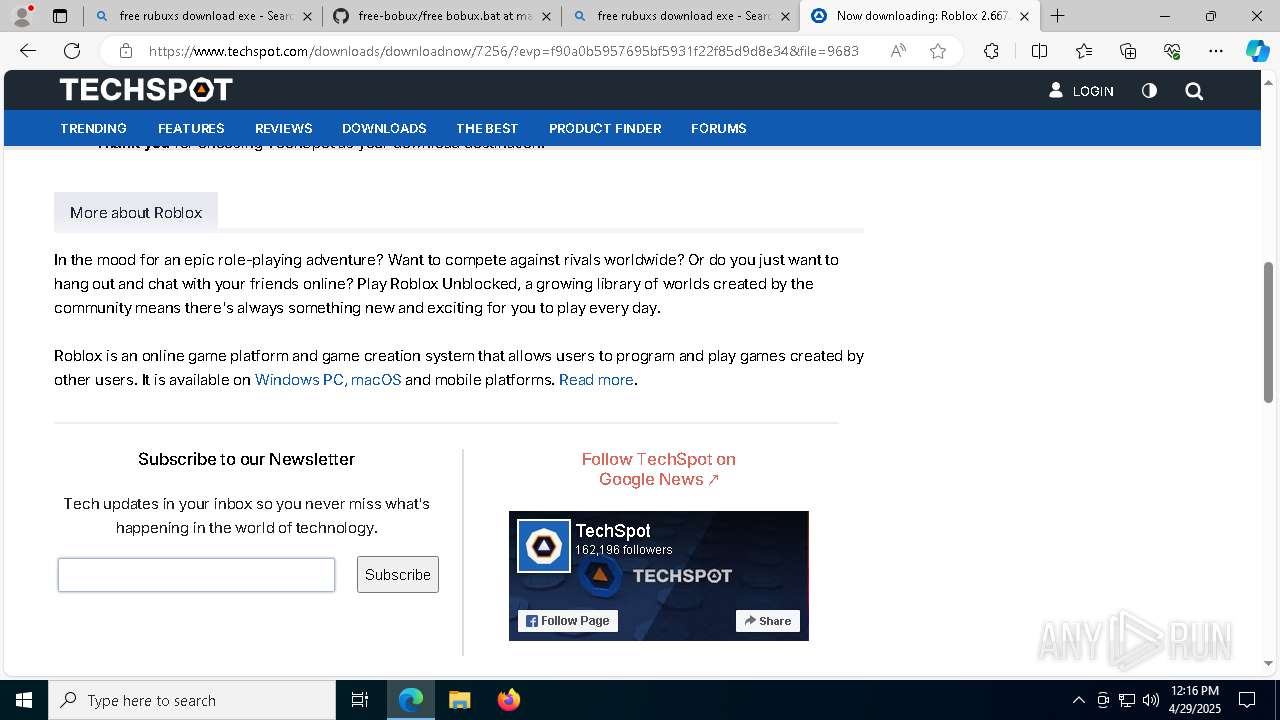Open the Copilot icon in the Edge toolbar
Image resolution: width=1280 pixels, height=720 pixels.
[x=1257, y=51]
